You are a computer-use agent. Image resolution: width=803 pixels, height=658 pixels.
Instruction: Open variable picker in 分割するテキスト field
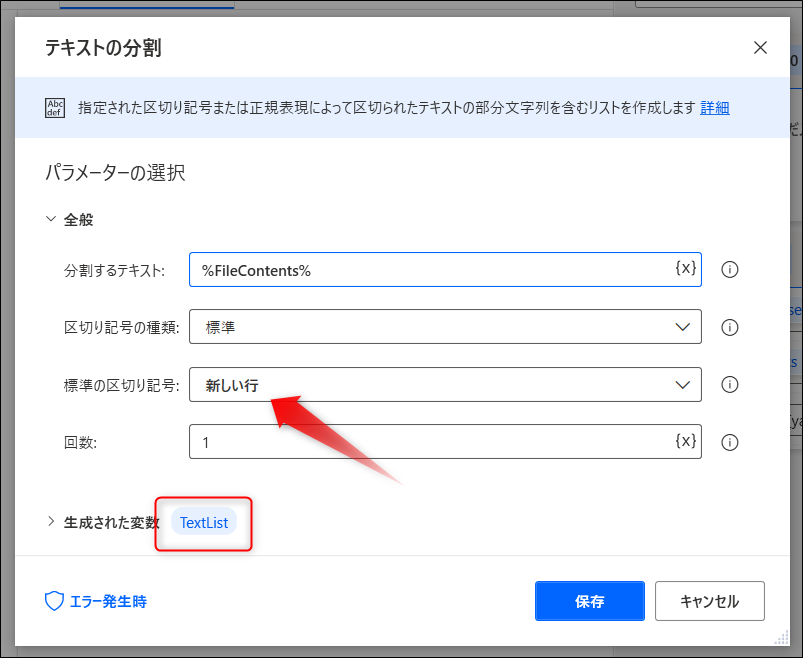685,268
